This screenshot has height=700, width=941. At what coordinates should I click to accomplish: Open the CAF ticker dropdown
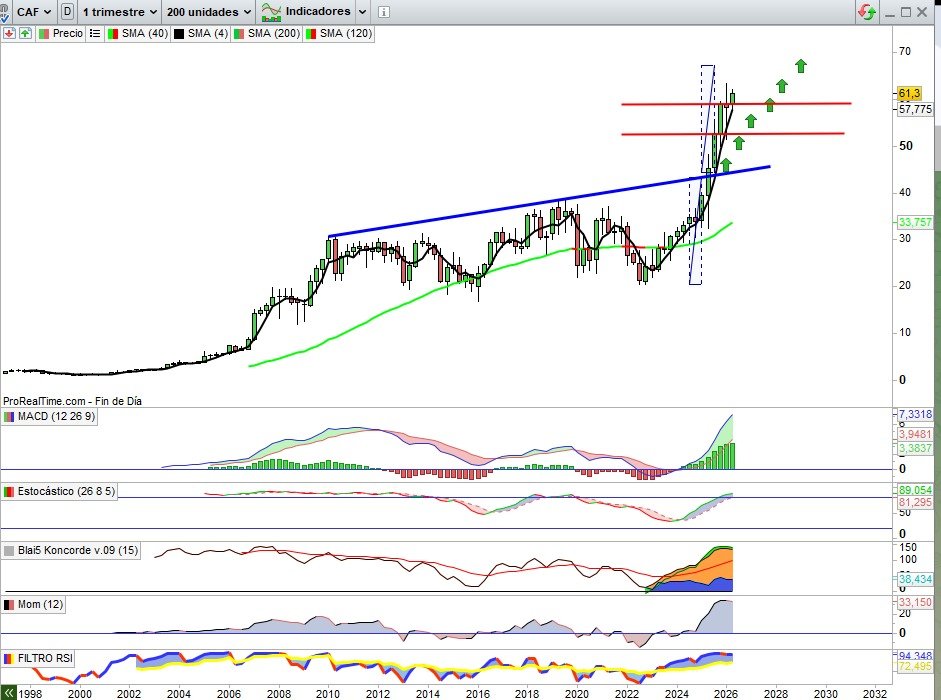pyautogui.click(x=34, y=11)
